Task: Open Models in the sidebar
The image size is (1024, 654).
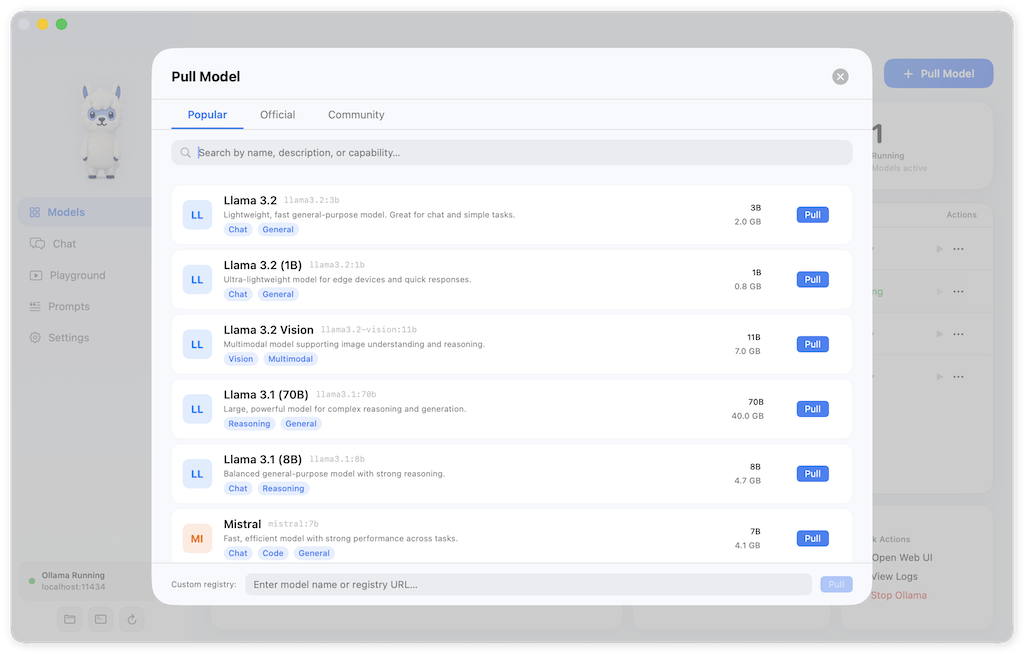Action: (x=85, y=212)
